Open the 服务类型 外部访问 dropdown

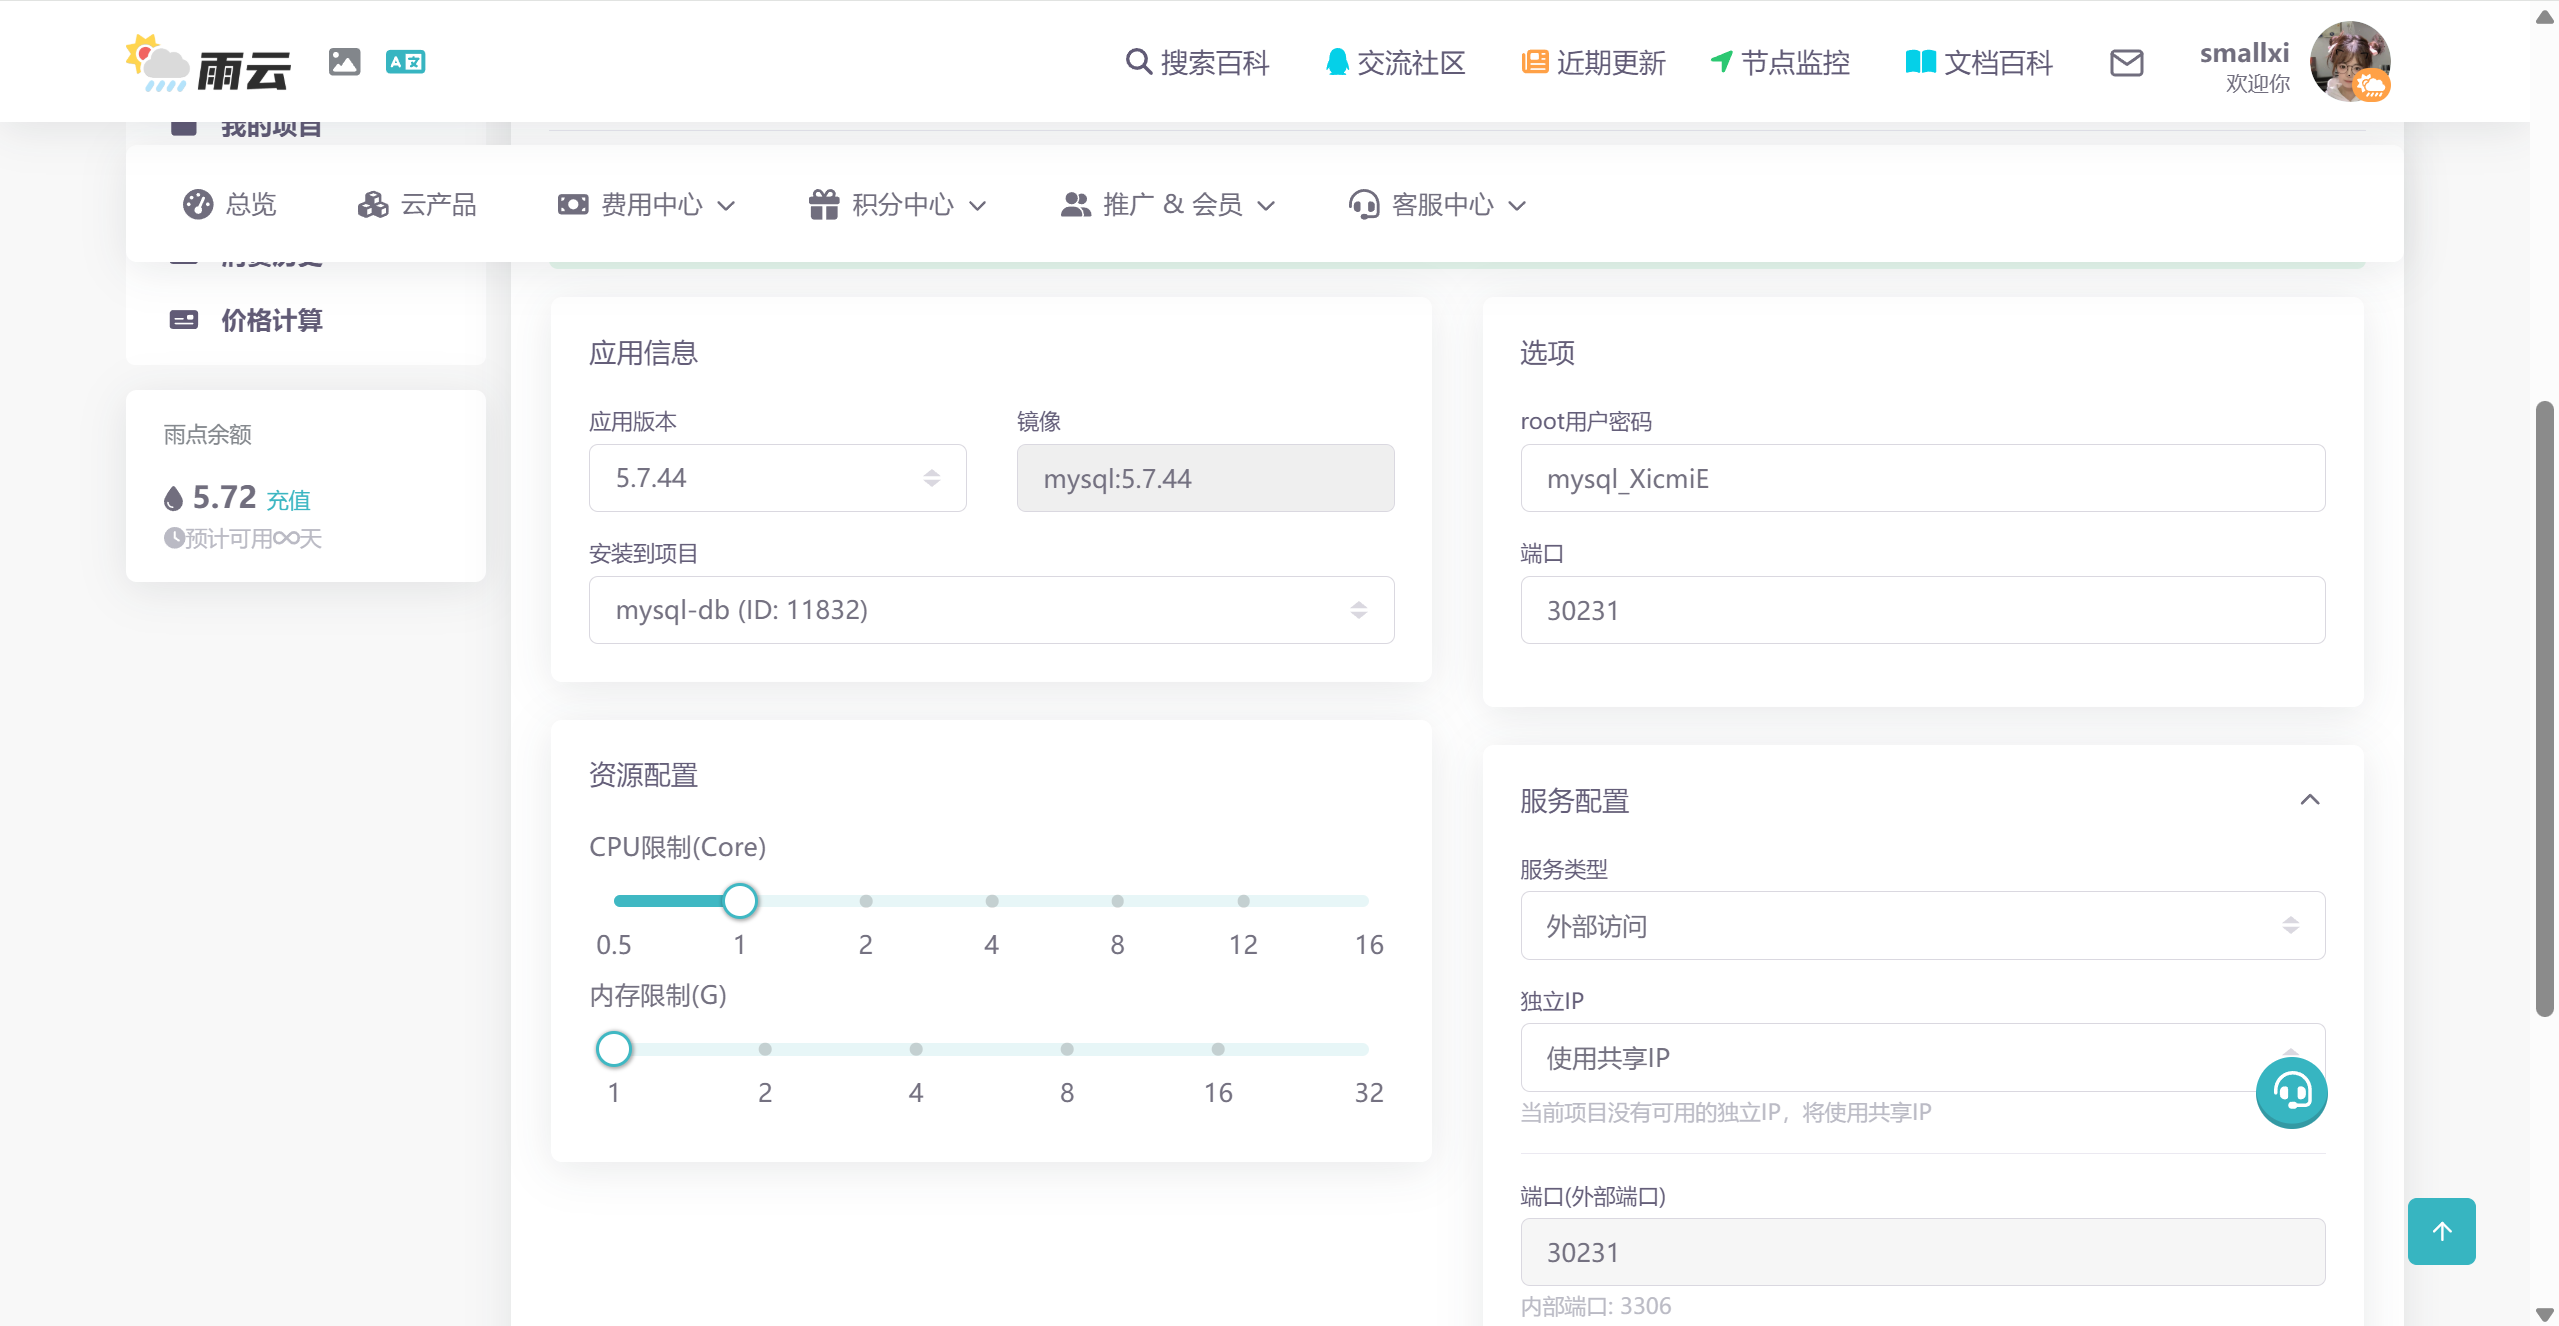1921,926
